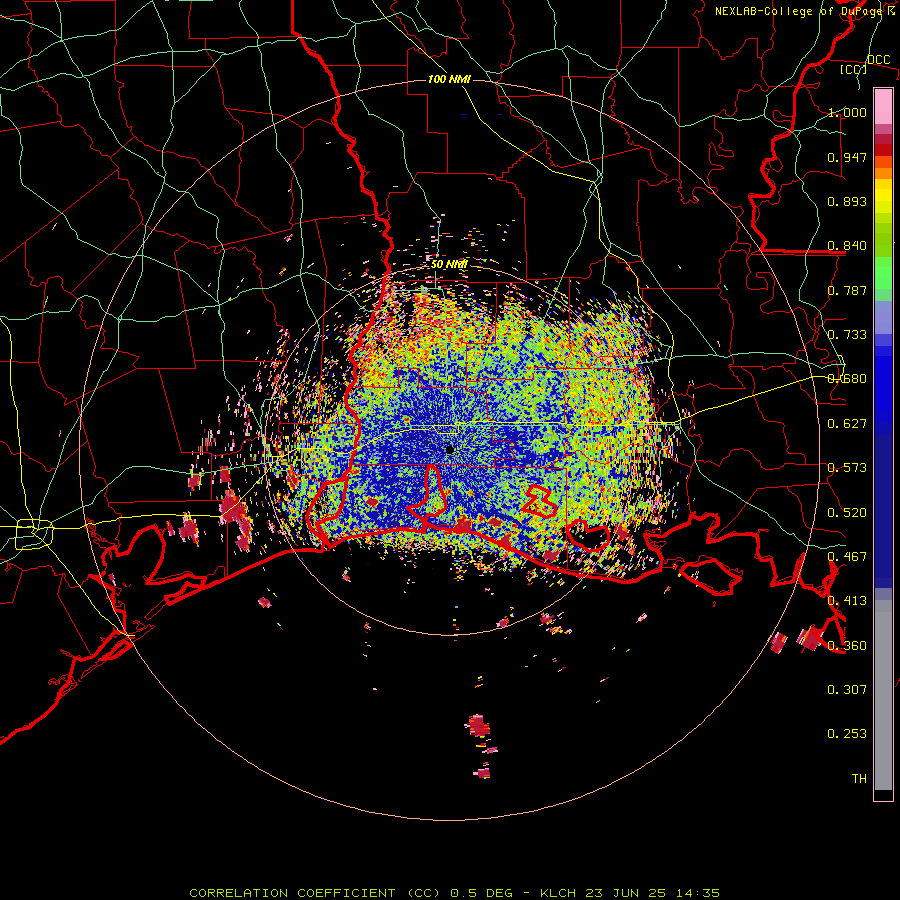Select the 0.680 value on the color scale
The height and width of the screenshot is (900, 900).
(x=847, y=379)
